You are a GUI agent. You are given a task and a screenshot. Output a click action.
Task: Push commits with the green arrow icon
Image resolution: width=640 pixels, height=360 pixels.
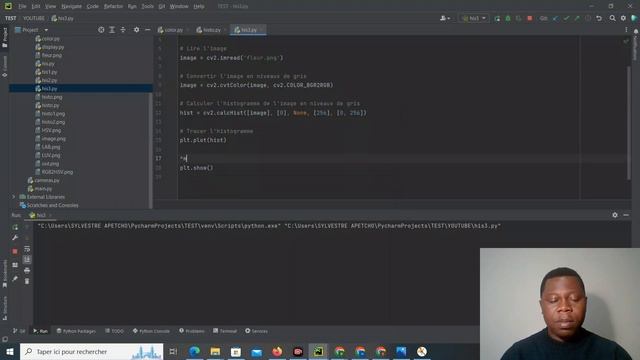click(x=577, y=18)
